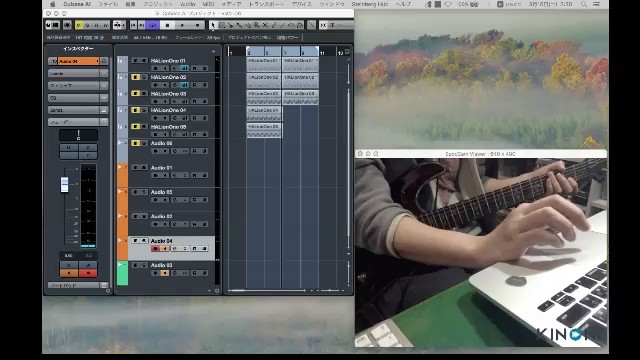Click the Record transport button

[198, 25]
